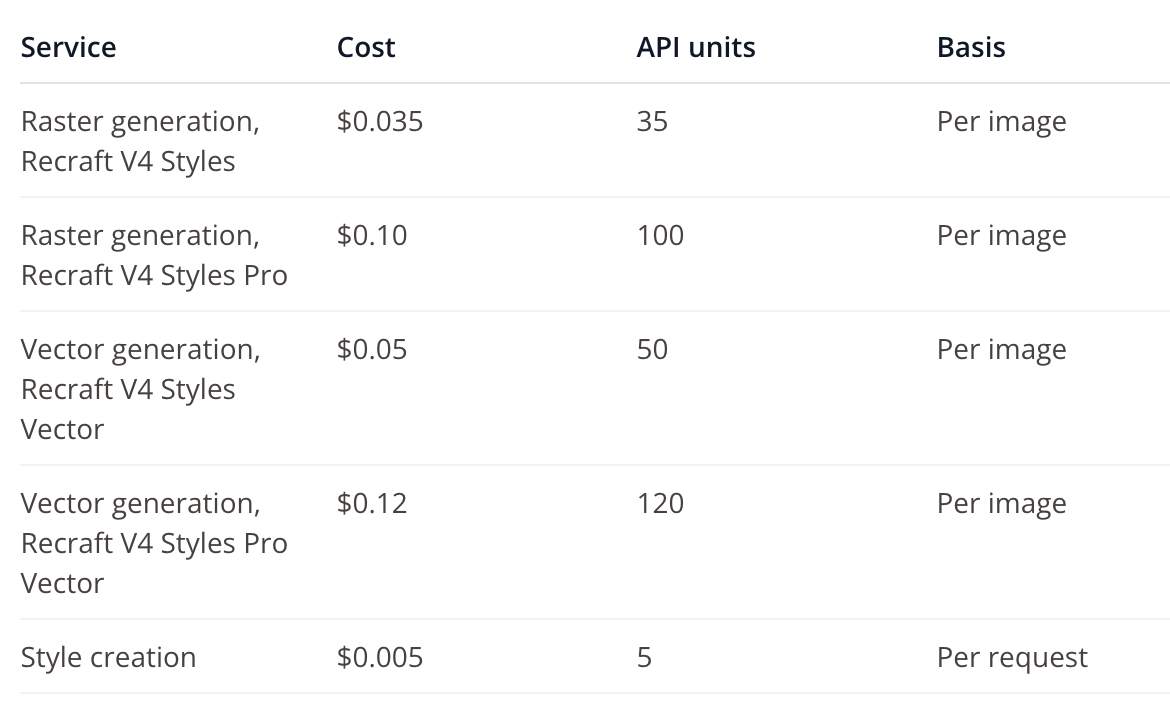Screen dimensions: 1170x710
Task: Select Raster generation Recraft V4 Styles cell
Action: click(x=140, y=142)
